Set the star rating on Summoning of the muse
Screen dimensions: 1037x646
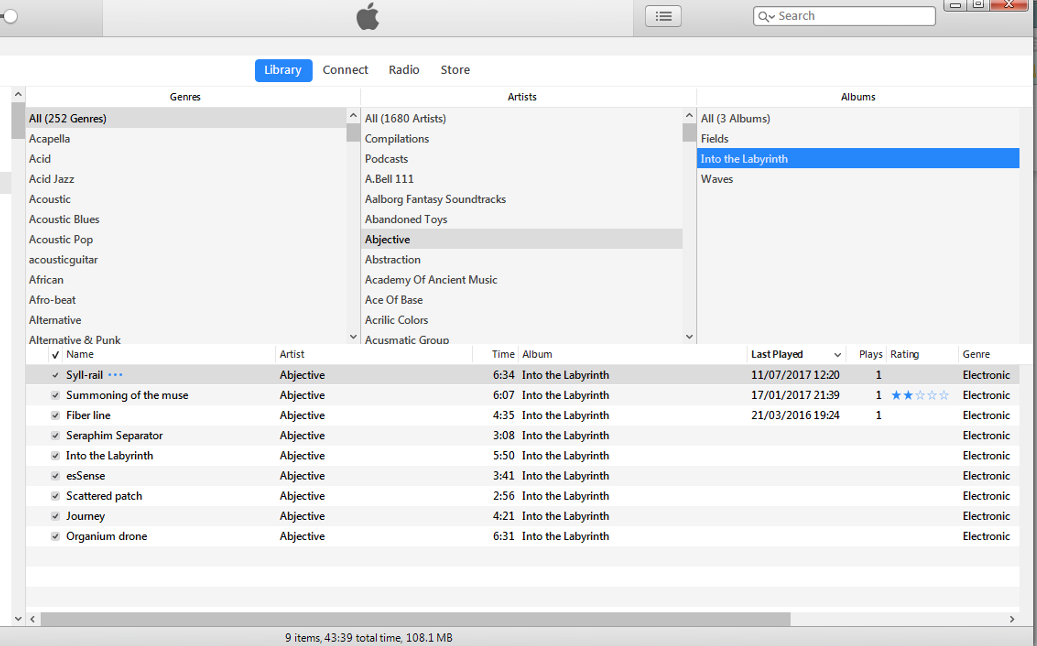[920, 395]
